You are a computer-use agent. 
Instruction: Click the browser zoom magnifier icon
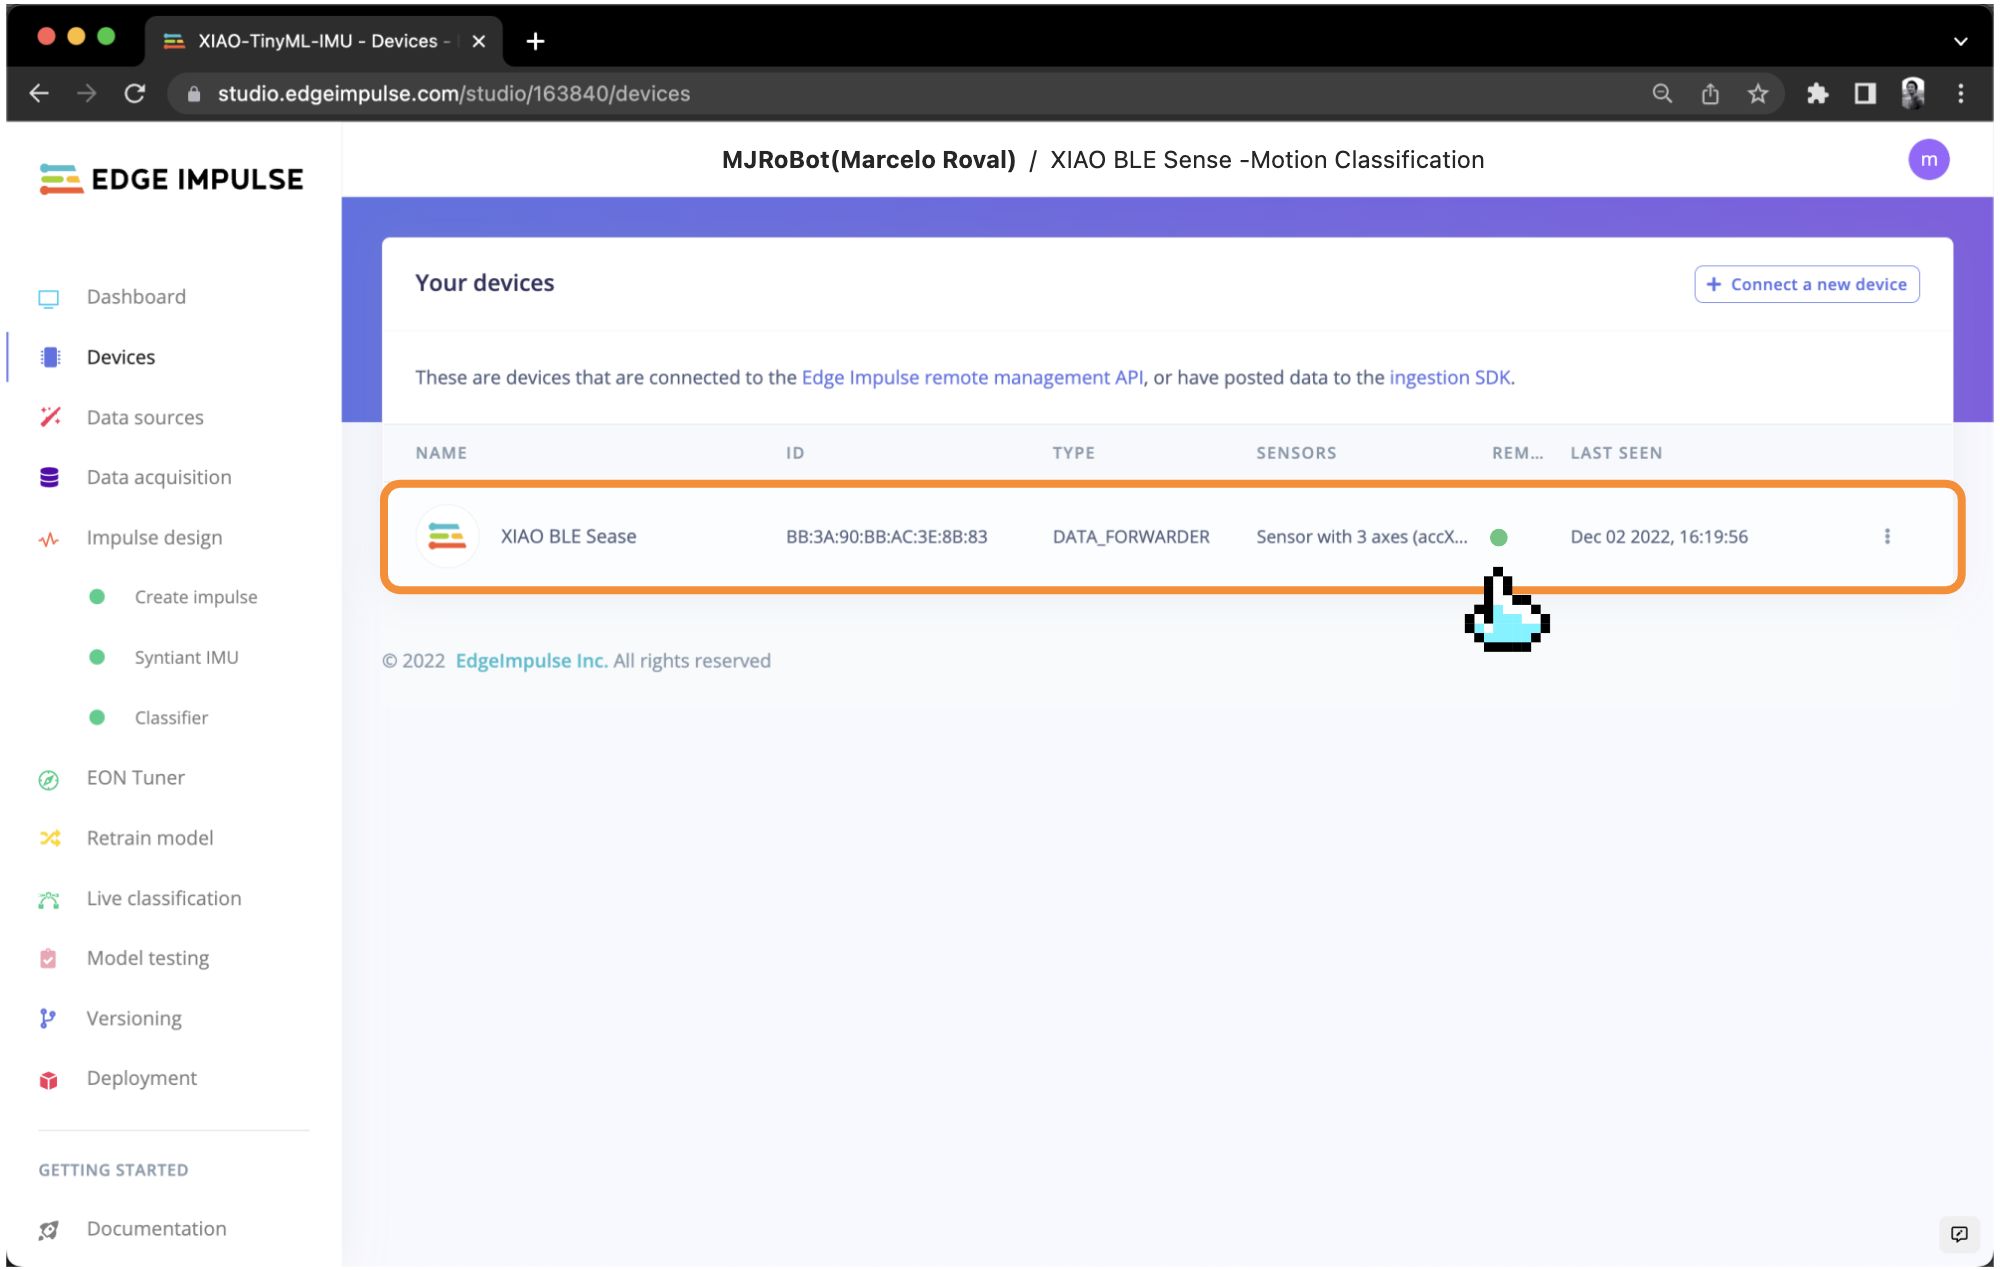click(1662, 93)
